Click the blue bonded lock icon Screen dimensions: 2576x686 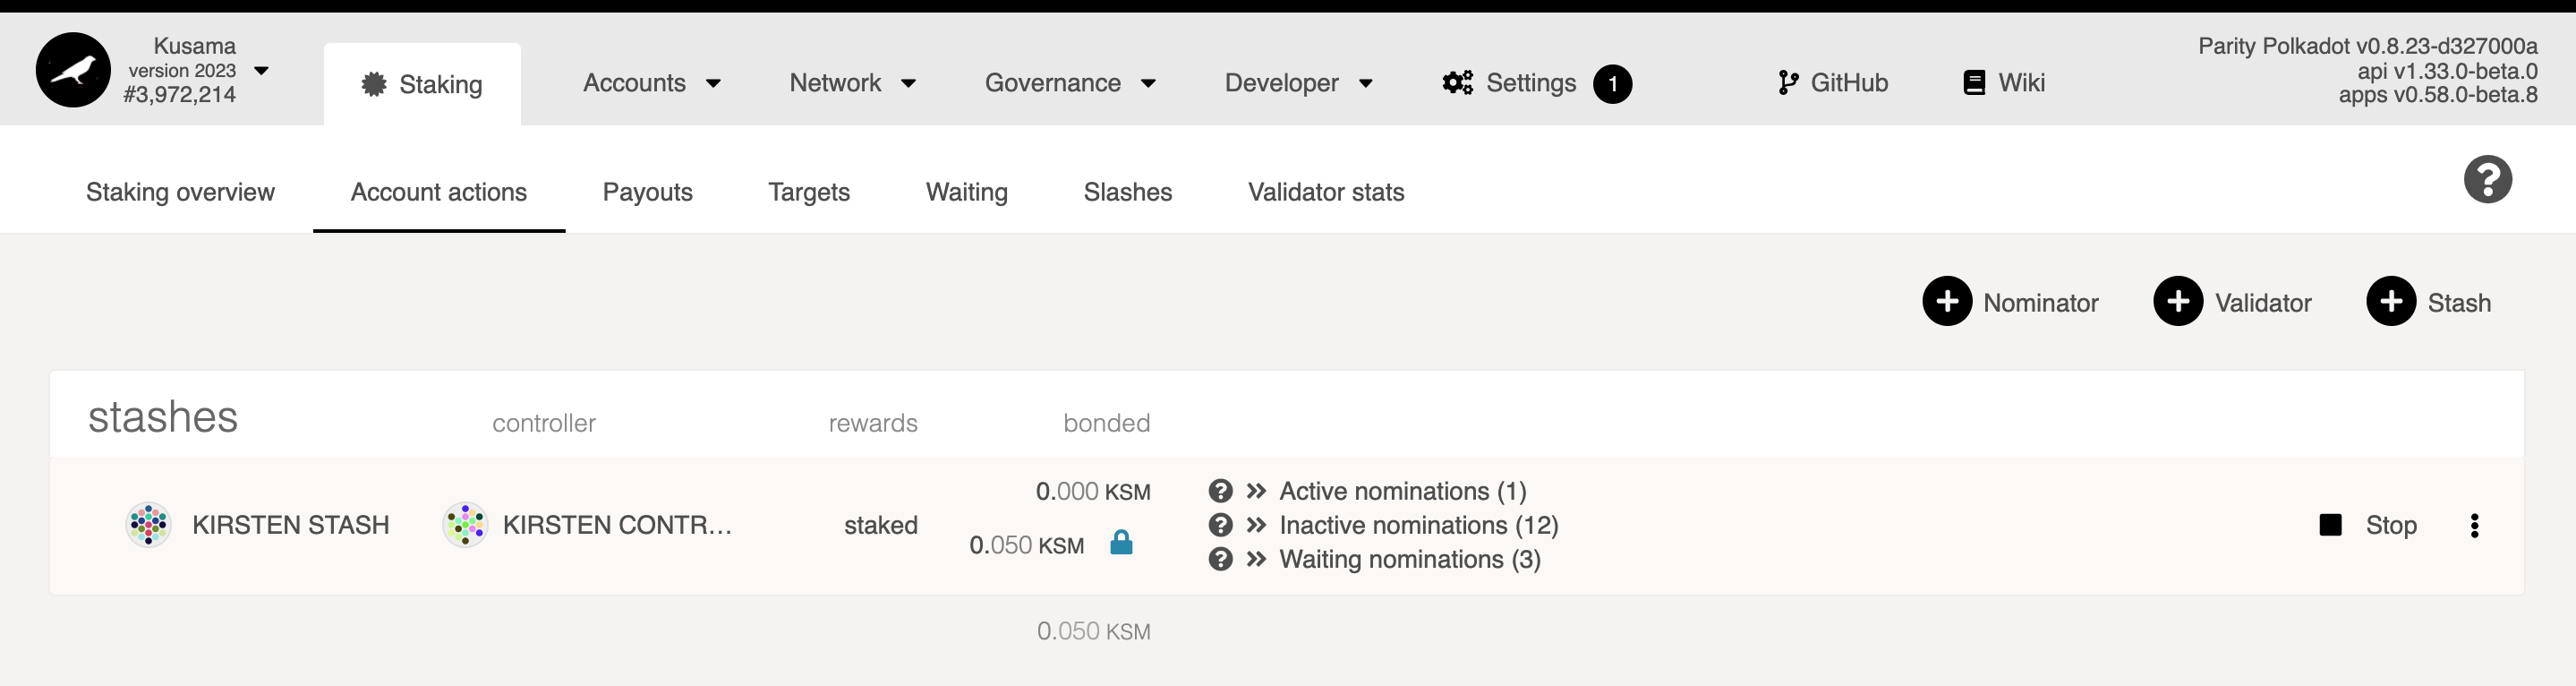pyautogui.click(x=1121, y=543)
